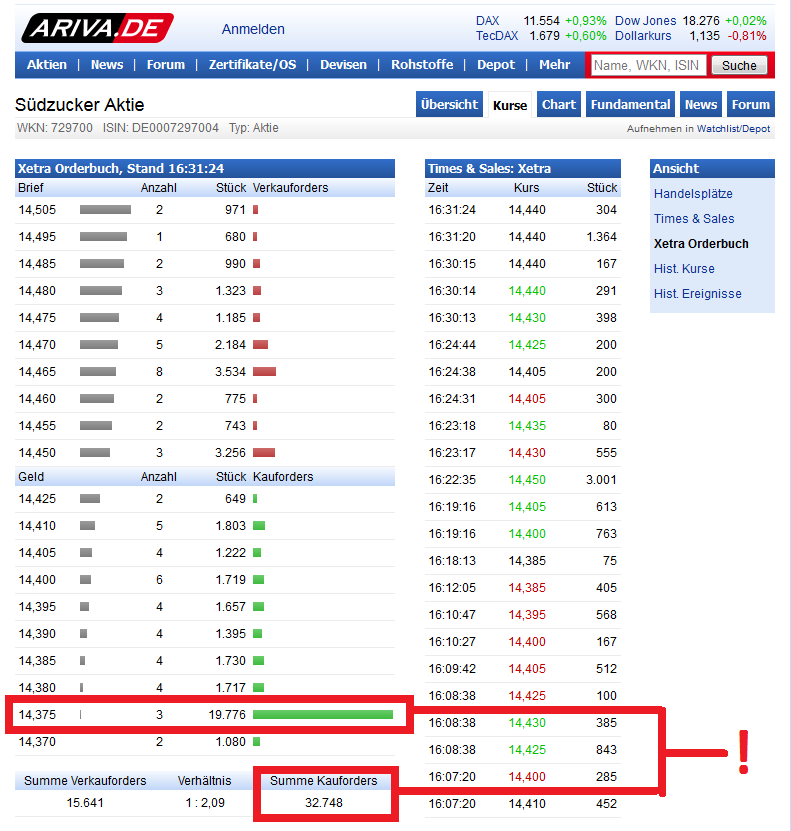The width and height of the screenshot is (791, 831).
Task: Click the Verhältnis value 1 : 2,09
Action: [205, 803]
